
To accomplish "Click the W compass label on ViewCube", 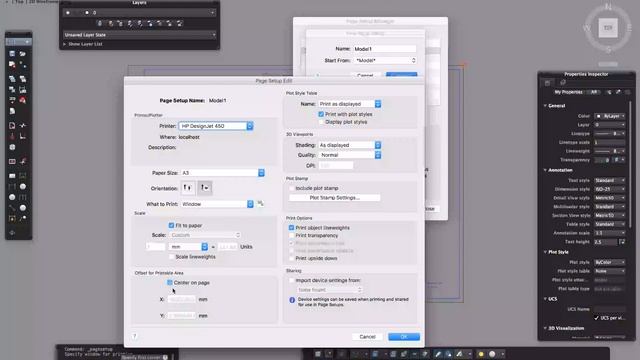I will 587,28.
